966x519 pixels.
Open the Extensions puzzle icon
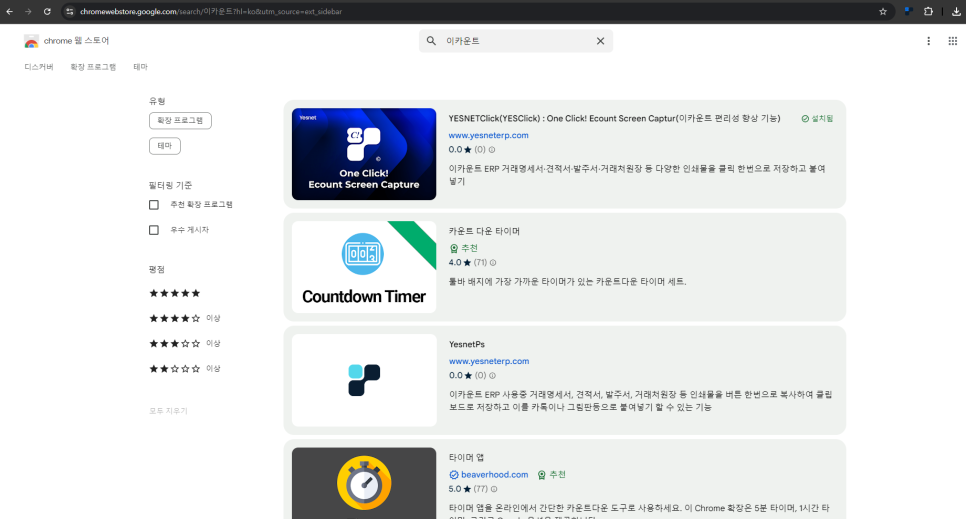pyautogui.click(x=928, y=11)
